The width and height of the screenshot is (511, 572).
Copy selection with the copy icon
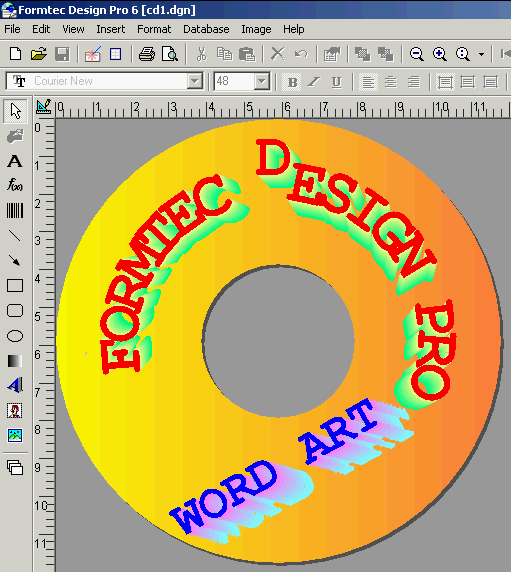[x=224, y=54]
